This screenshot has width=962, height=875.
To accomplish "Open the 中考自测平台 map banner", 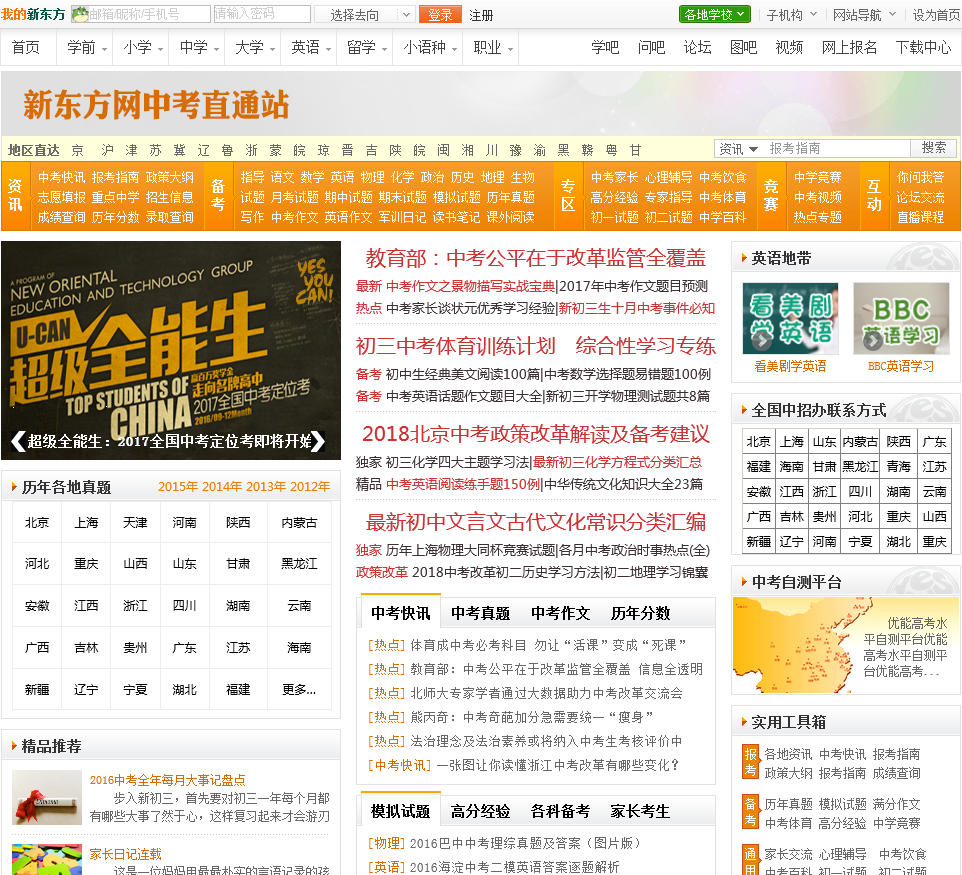I will click(x=845, y=646).
